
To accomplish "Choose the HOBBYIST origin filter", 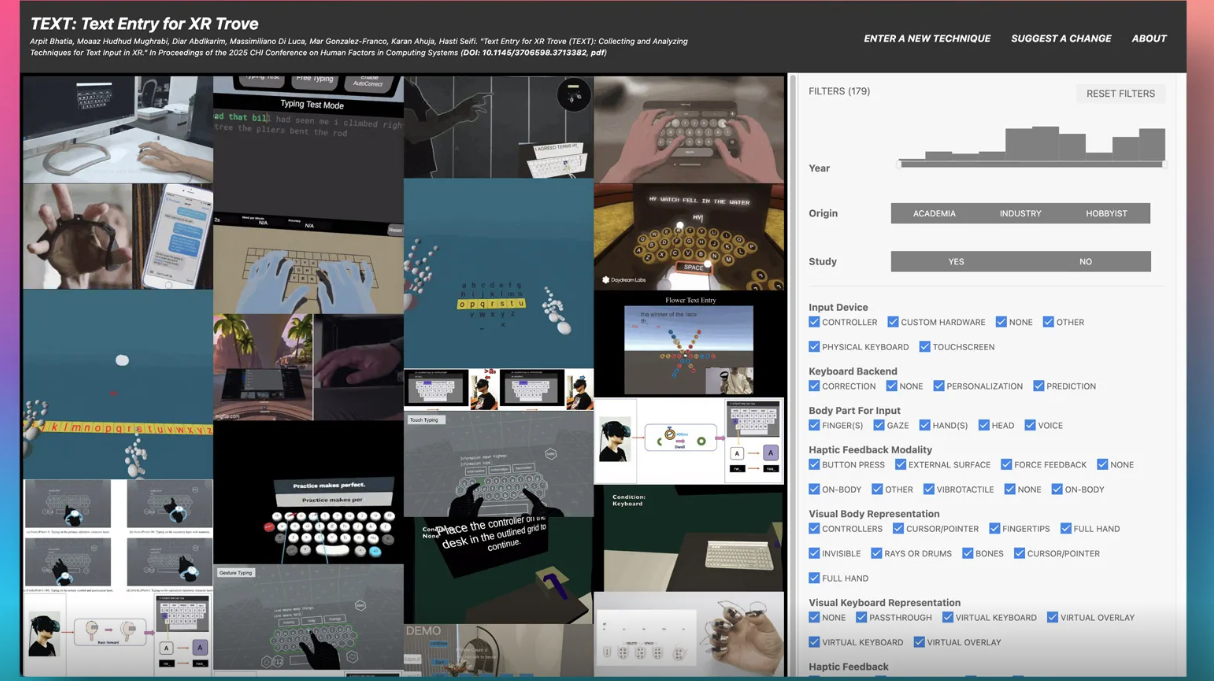I will tap(1106, 213).
